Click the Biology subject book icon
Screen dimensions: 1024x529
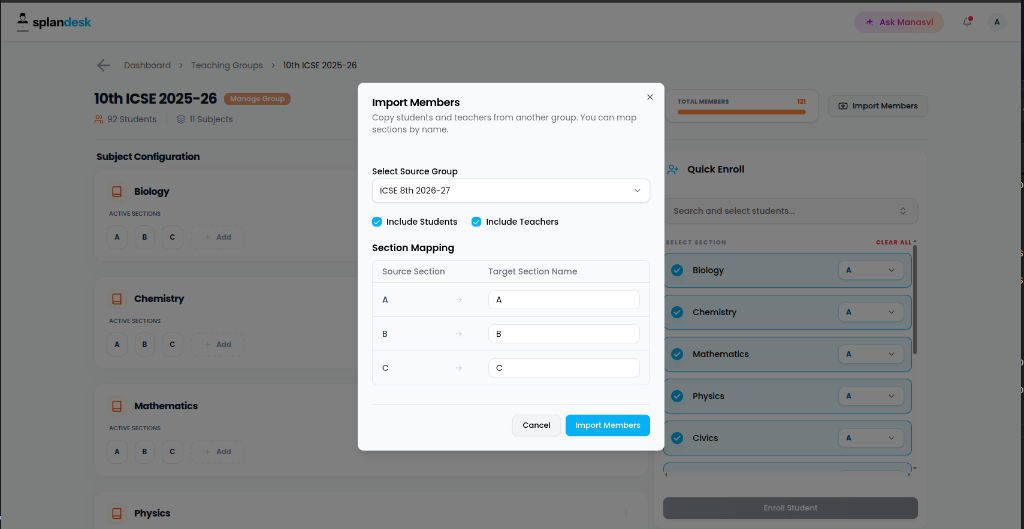click(117, 191)
